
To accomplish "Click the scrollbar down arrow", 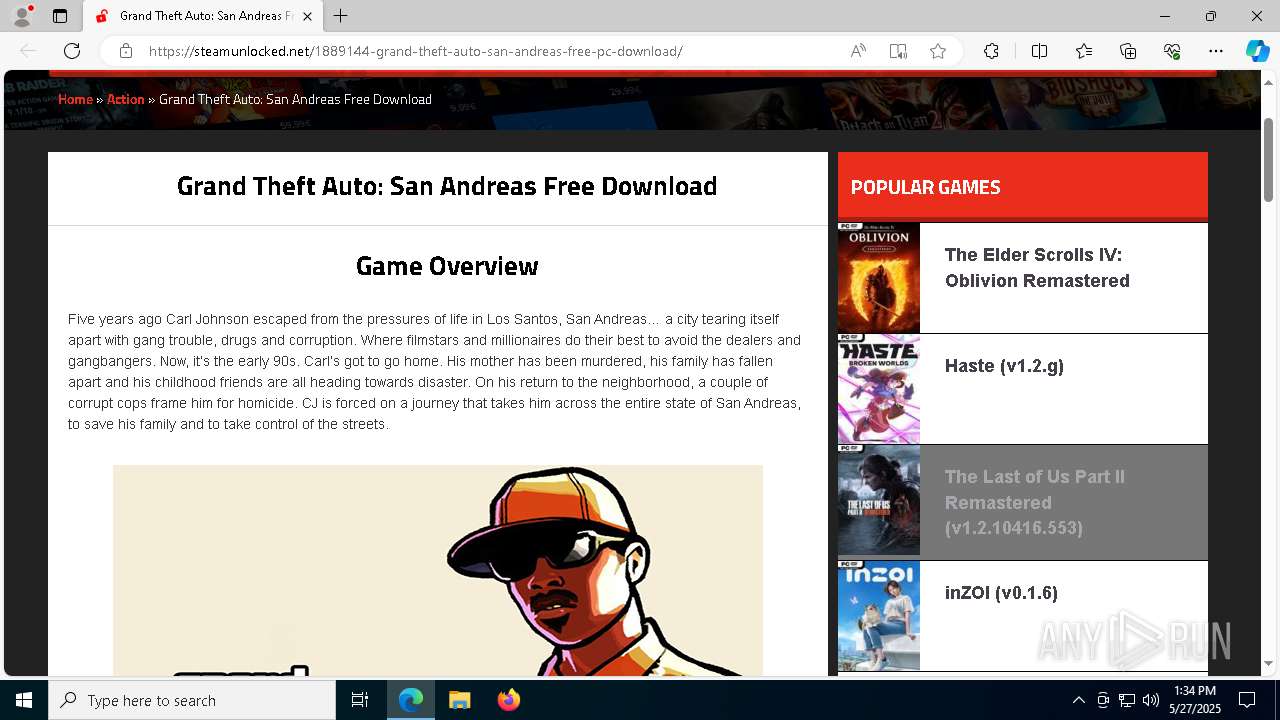I will (1269, 664).
